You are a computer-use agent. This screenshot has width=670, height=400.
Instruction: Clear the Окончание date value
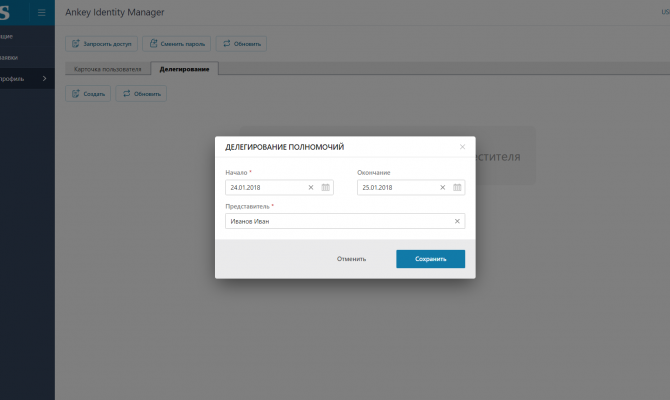pos(443,187)
